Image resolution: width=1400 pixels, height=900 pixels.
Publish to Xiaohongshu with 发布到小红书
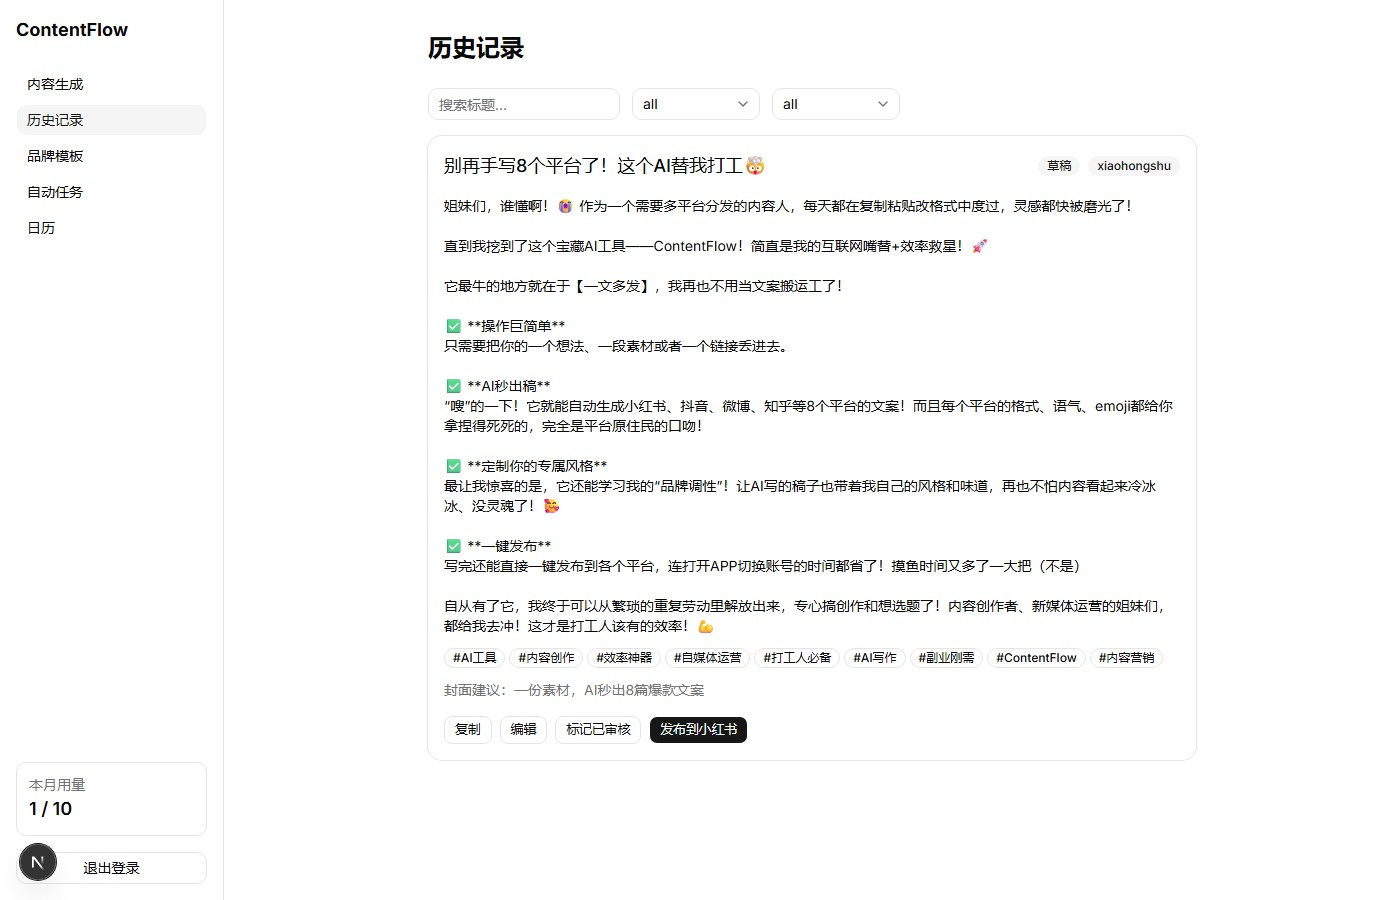coord(698,729)
